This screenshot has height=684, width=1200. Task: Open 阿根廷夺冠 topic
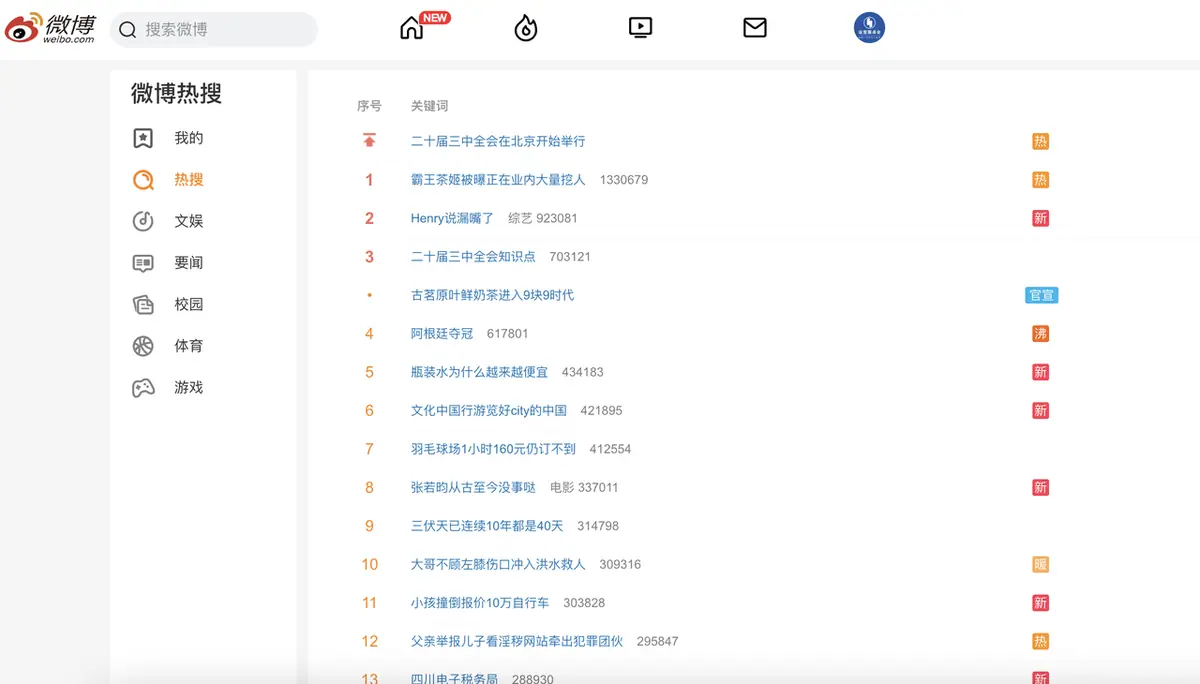pyautogui.click(x=442, y=334)
